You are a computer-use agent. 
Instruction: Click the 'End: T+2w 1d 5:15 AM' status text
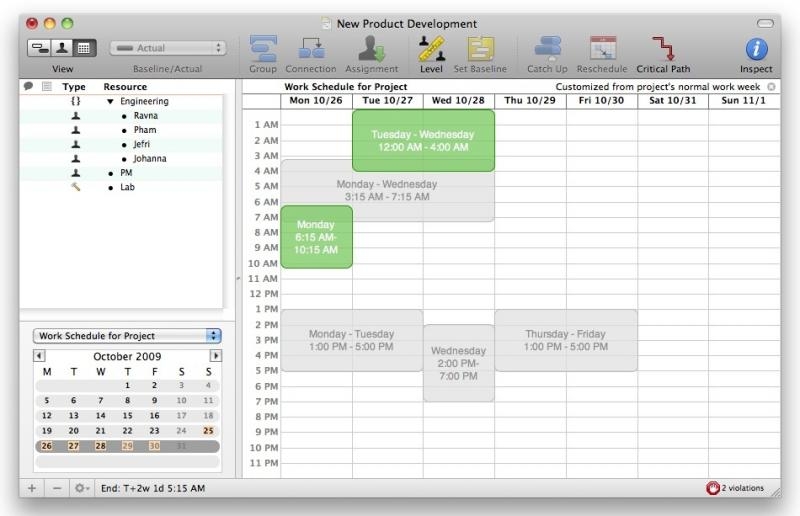coord(153,488)
